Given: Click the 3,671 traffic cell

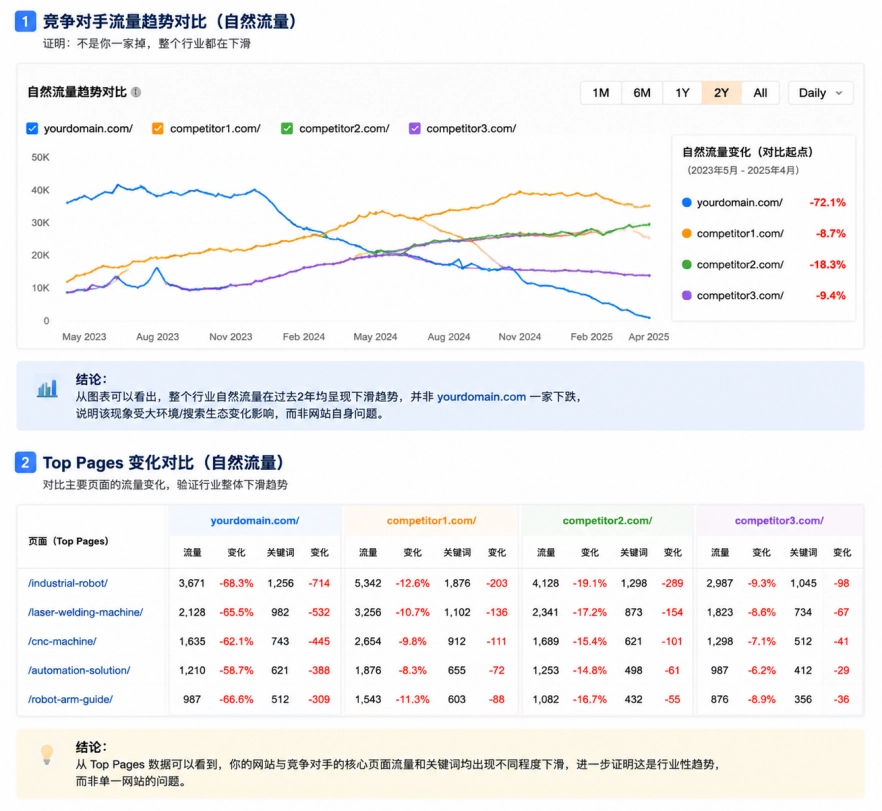Looking at the screenshot, I should 192,583.
